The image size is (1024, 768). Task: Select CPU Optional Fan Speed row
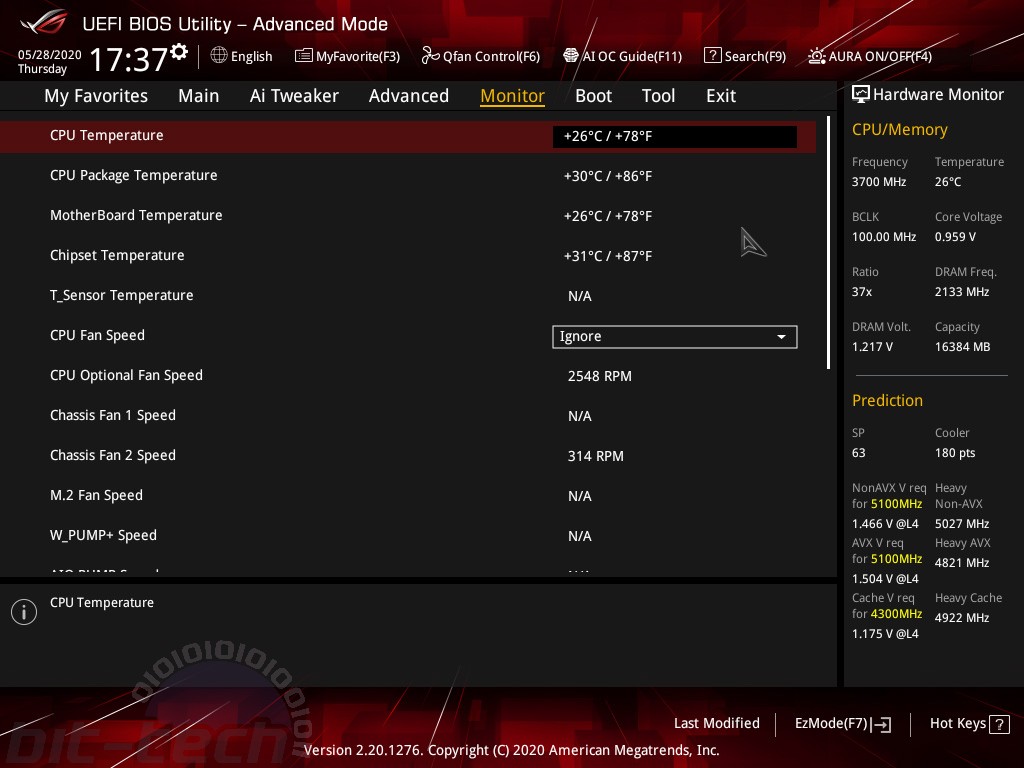click(x=408, y=376)
